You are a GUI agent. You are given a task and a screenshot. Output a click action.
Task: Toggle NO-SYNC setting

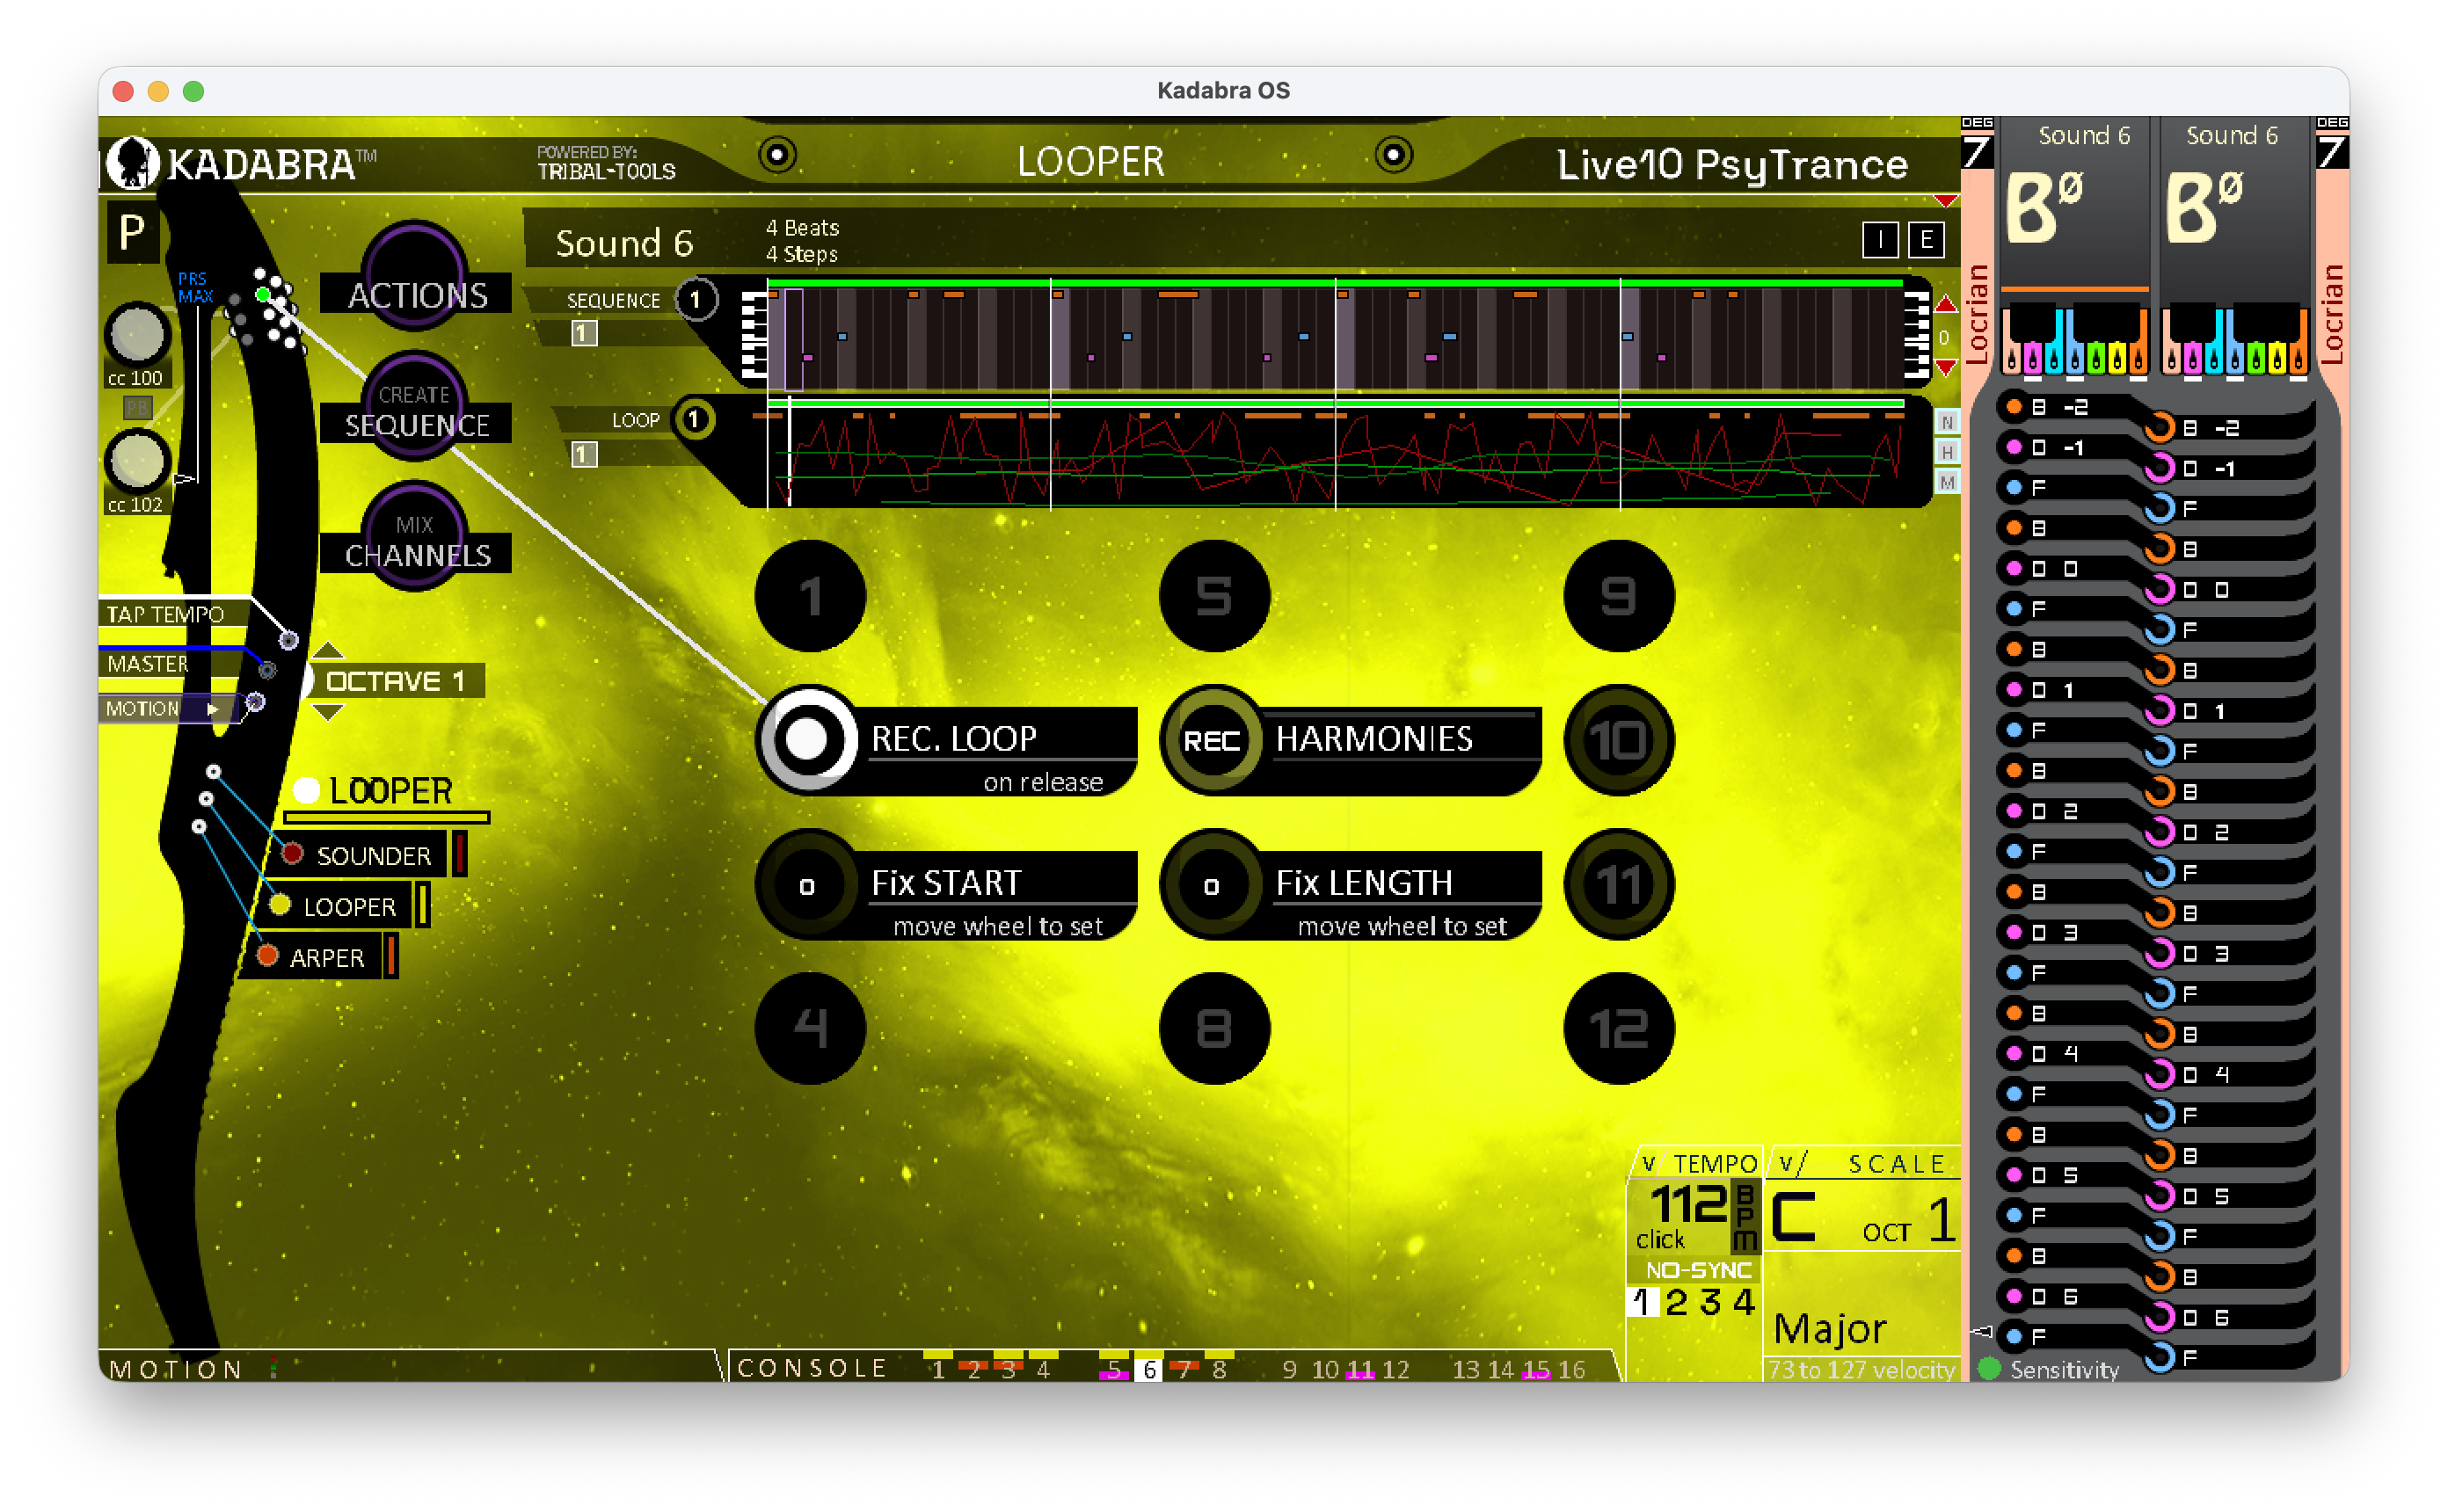pyautogui.click(x=1698, y=1270)
